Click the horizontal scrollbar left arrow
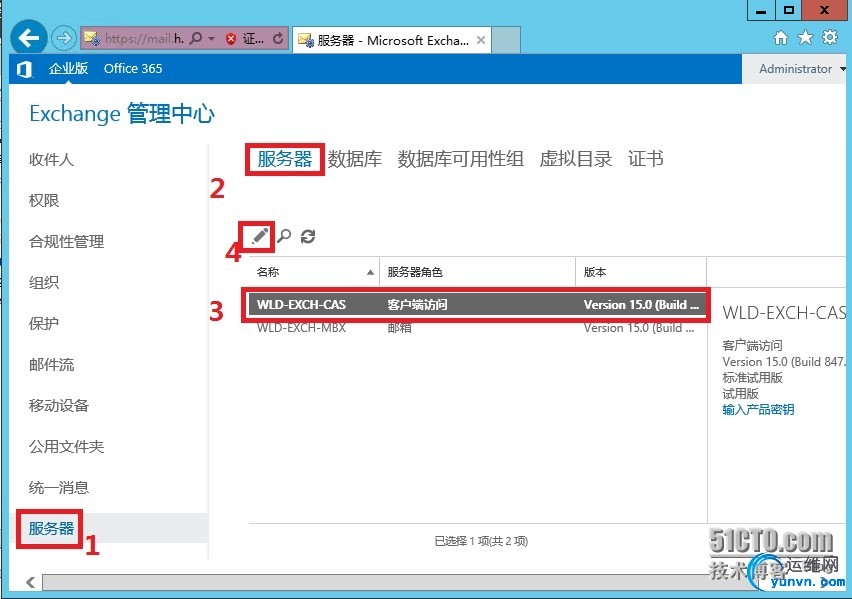 pyautogui.click(x=30, y=582)
